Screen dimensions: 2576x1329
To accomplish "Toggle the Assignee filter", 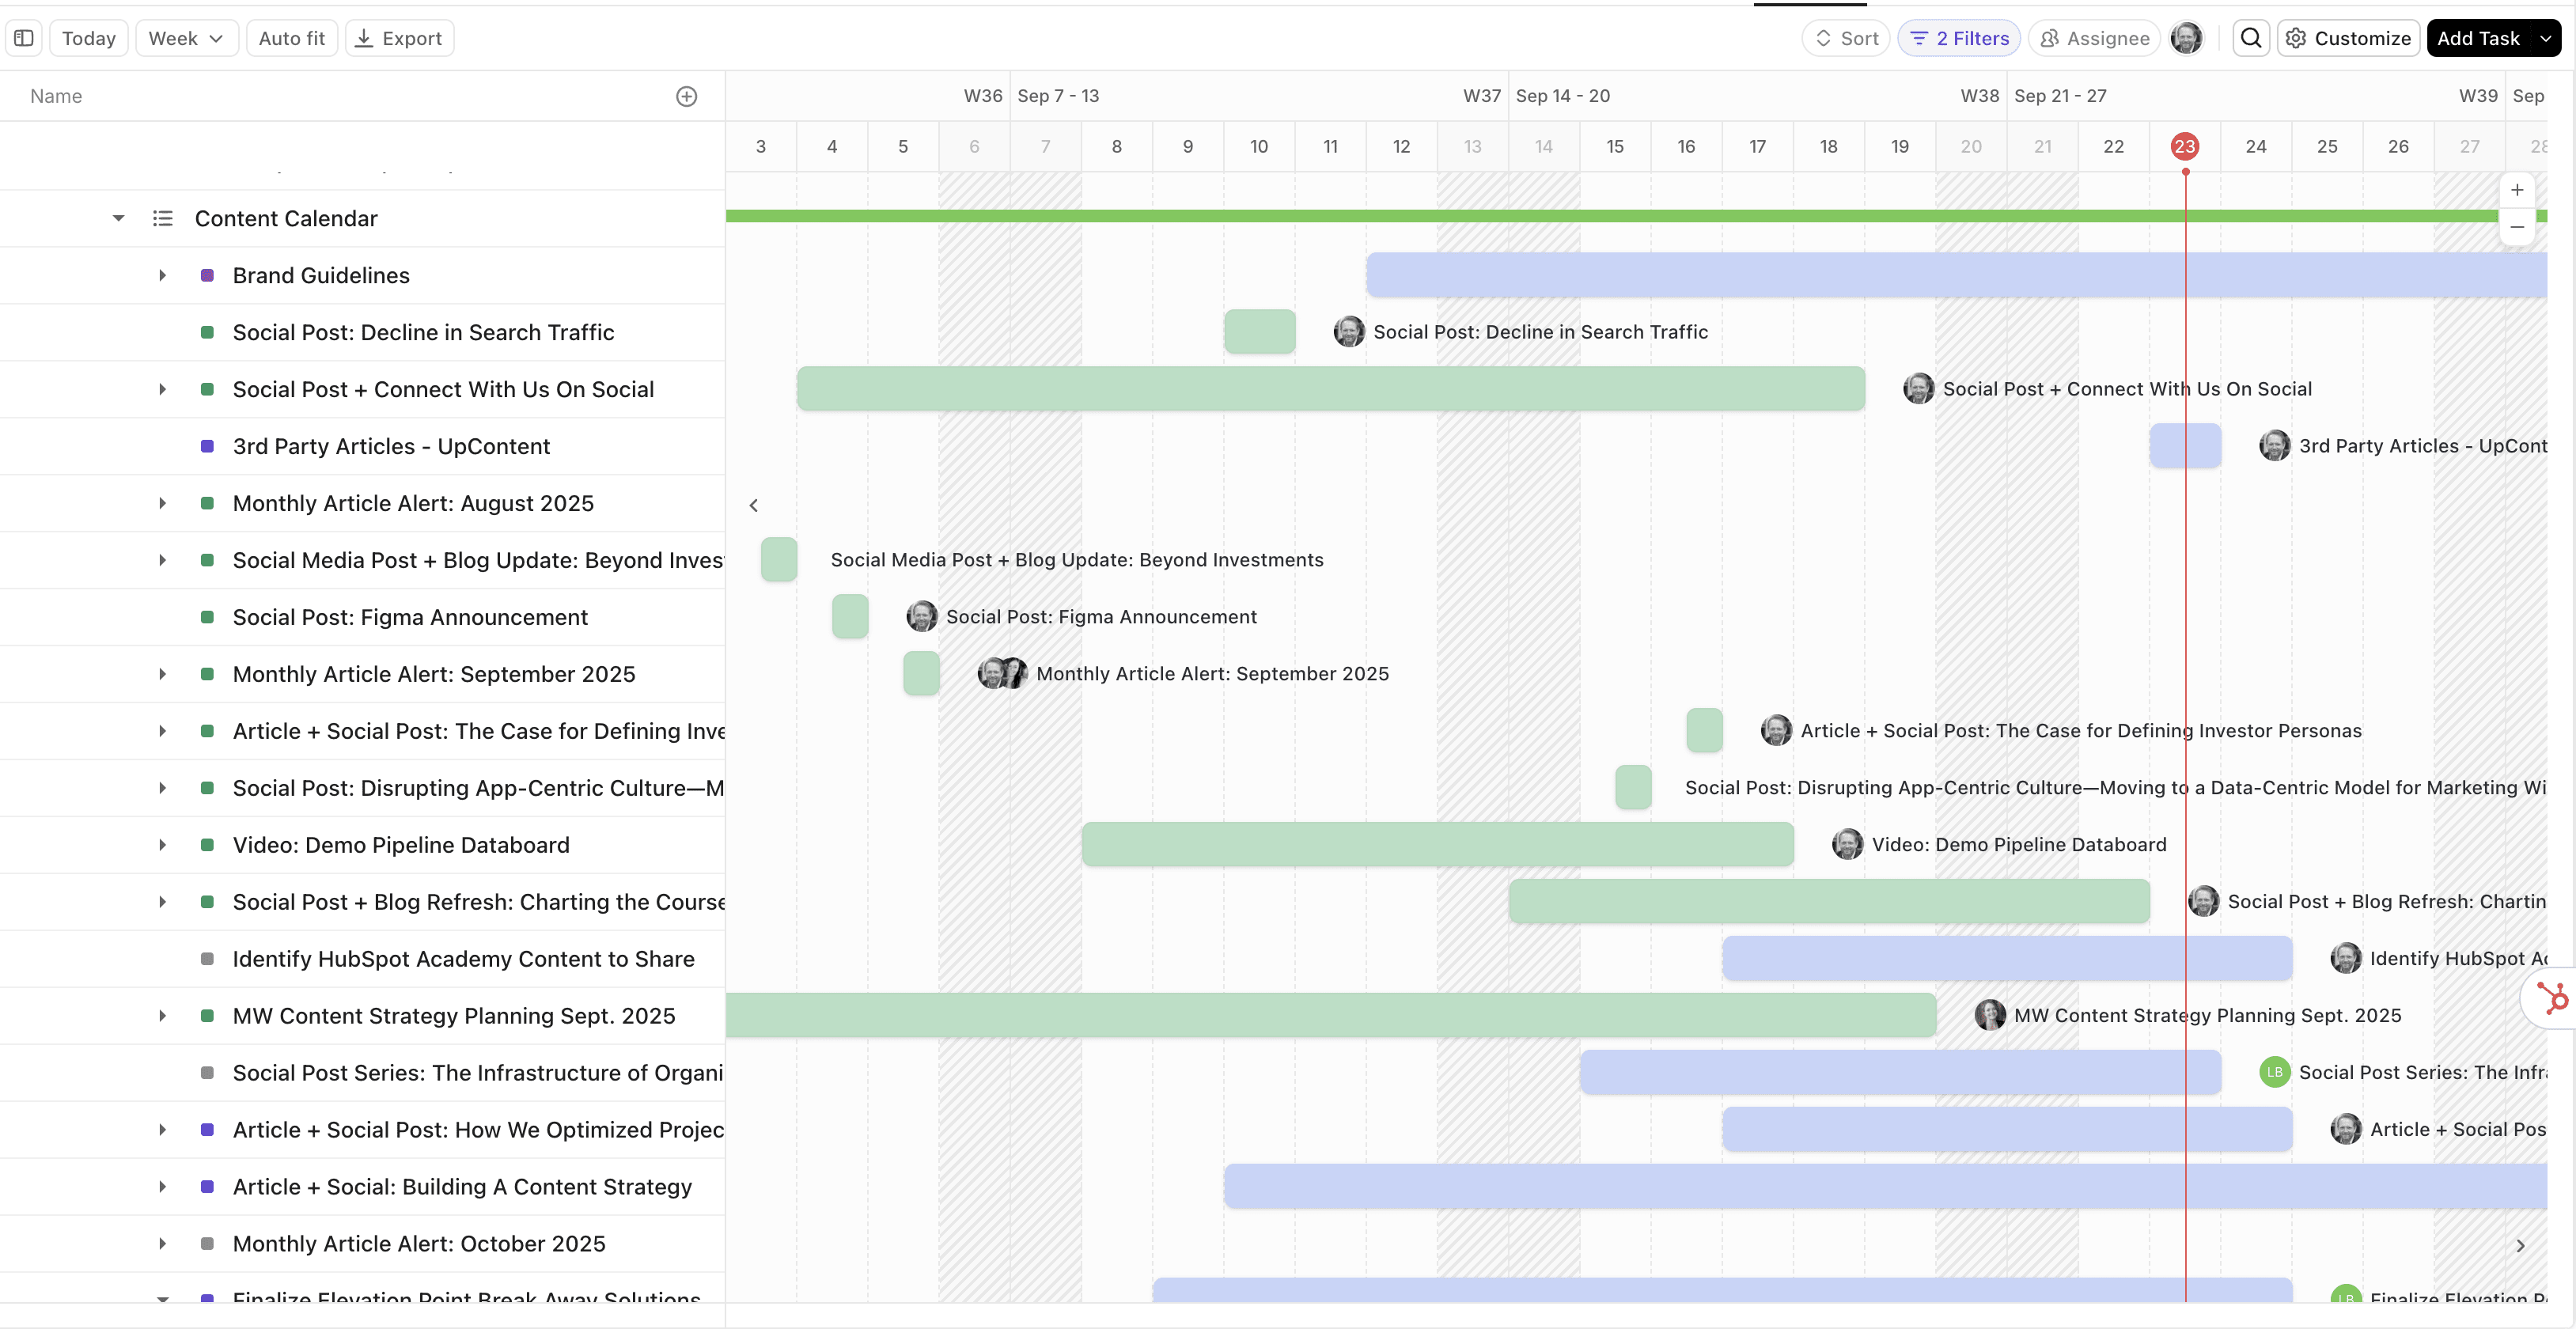I will tap(2094, 38).
